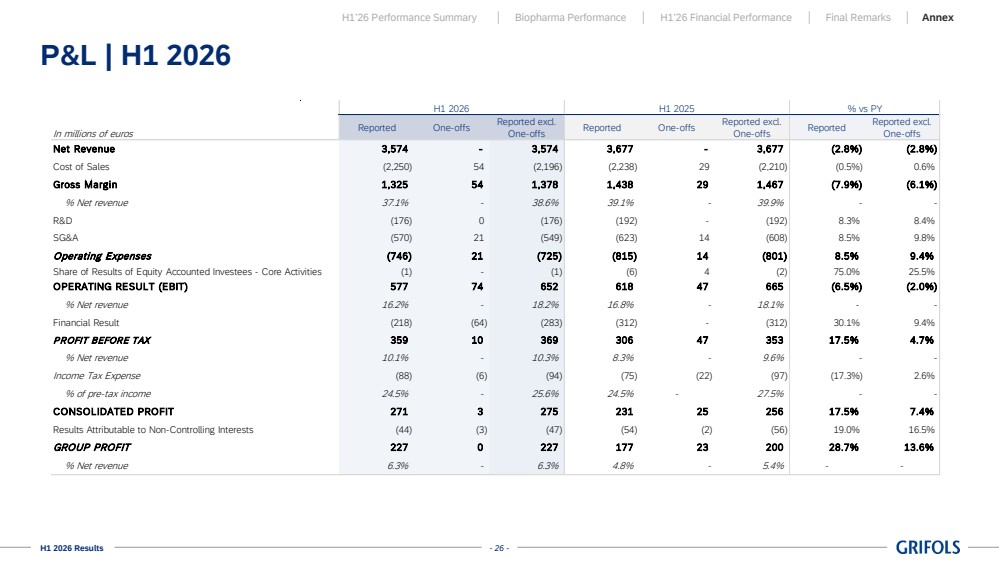Image resolution: width=999 pixels, height=562 pixels.
Task: Select the Net Revenue row label
Action: pyautogui.click(x=84, y=149)
